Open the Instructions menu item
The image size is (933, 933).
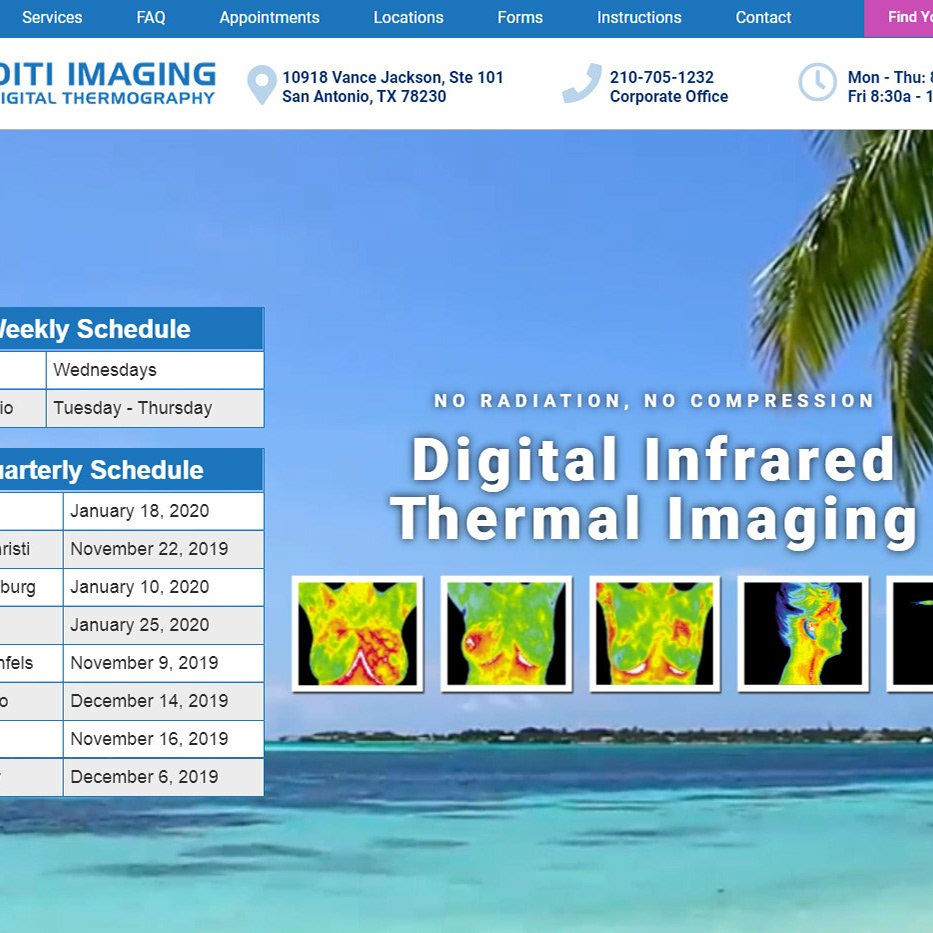[x=639, y=17]
